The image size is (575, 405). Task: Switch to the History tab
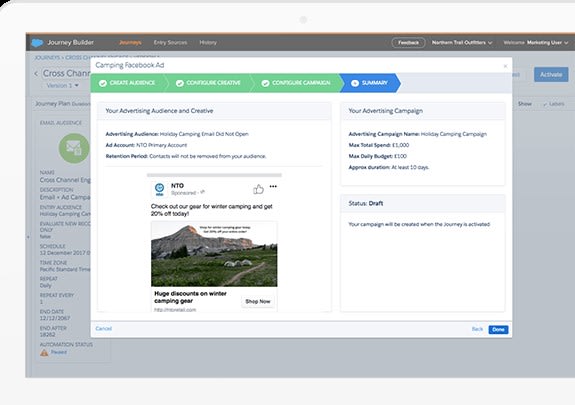[208, 43]
